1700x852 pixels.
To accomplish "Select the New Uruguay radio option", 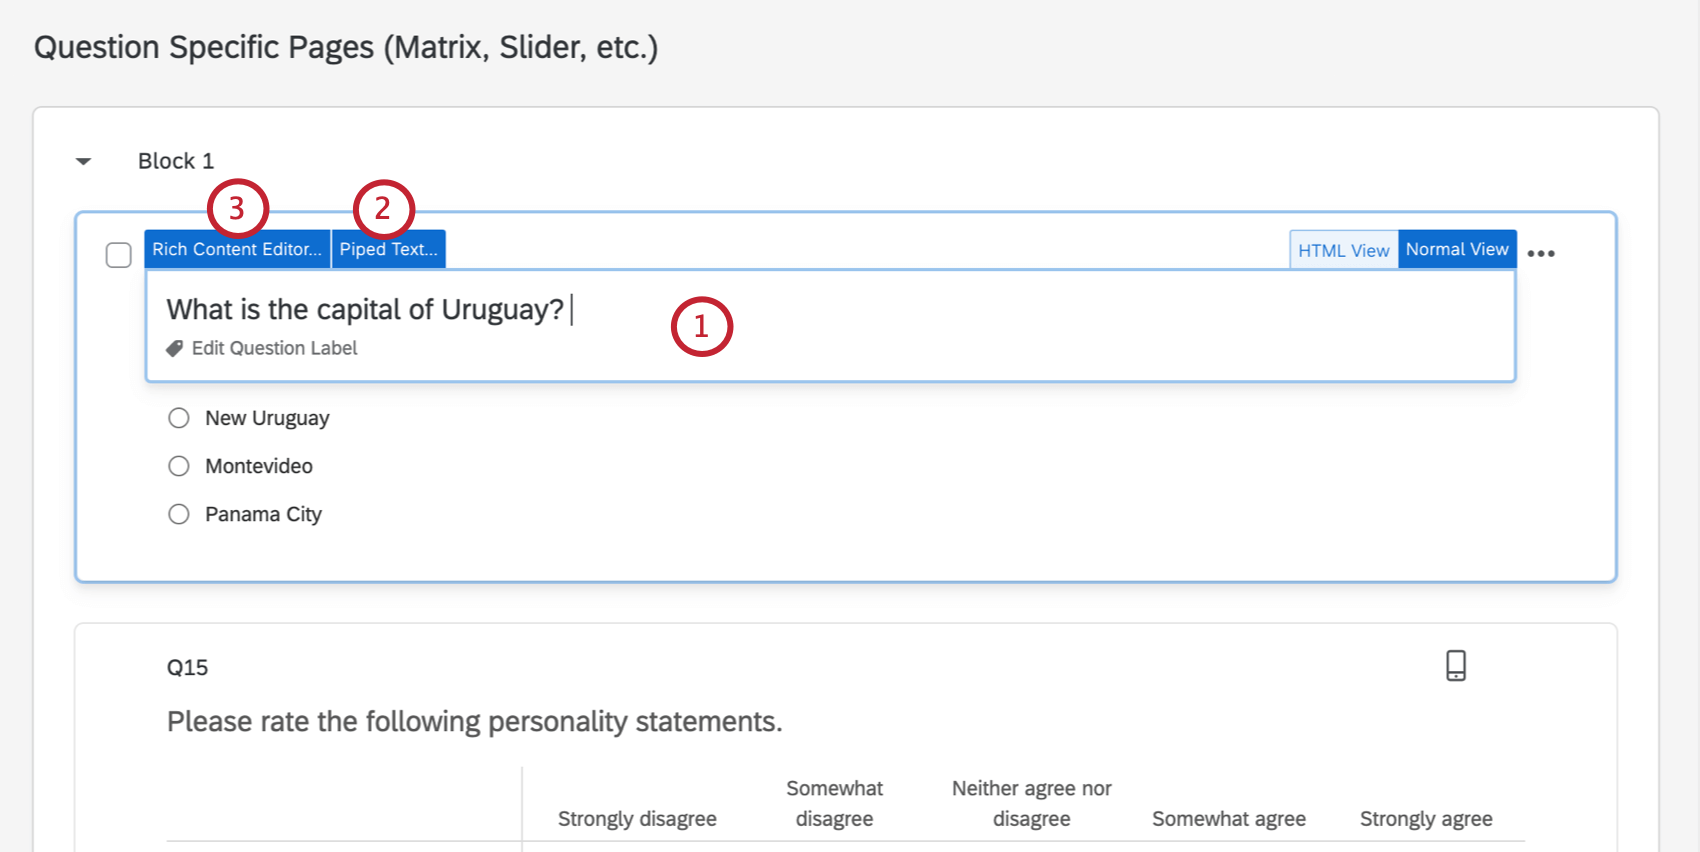I will point(179,418).
